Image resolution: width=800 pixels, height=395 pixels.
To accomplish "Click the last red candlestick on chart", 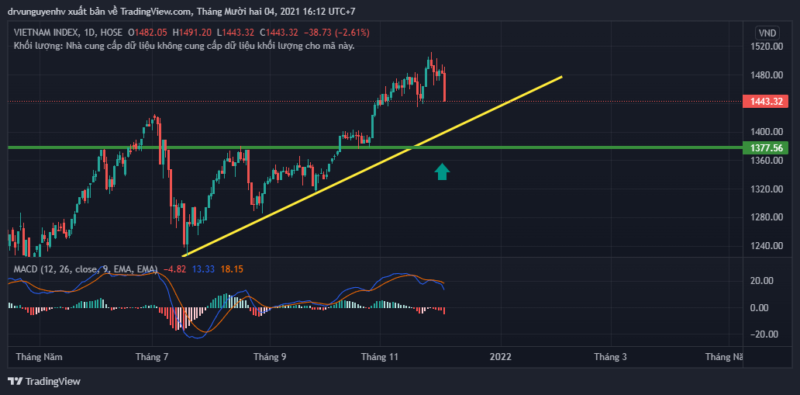I will (x=444, y=84).
